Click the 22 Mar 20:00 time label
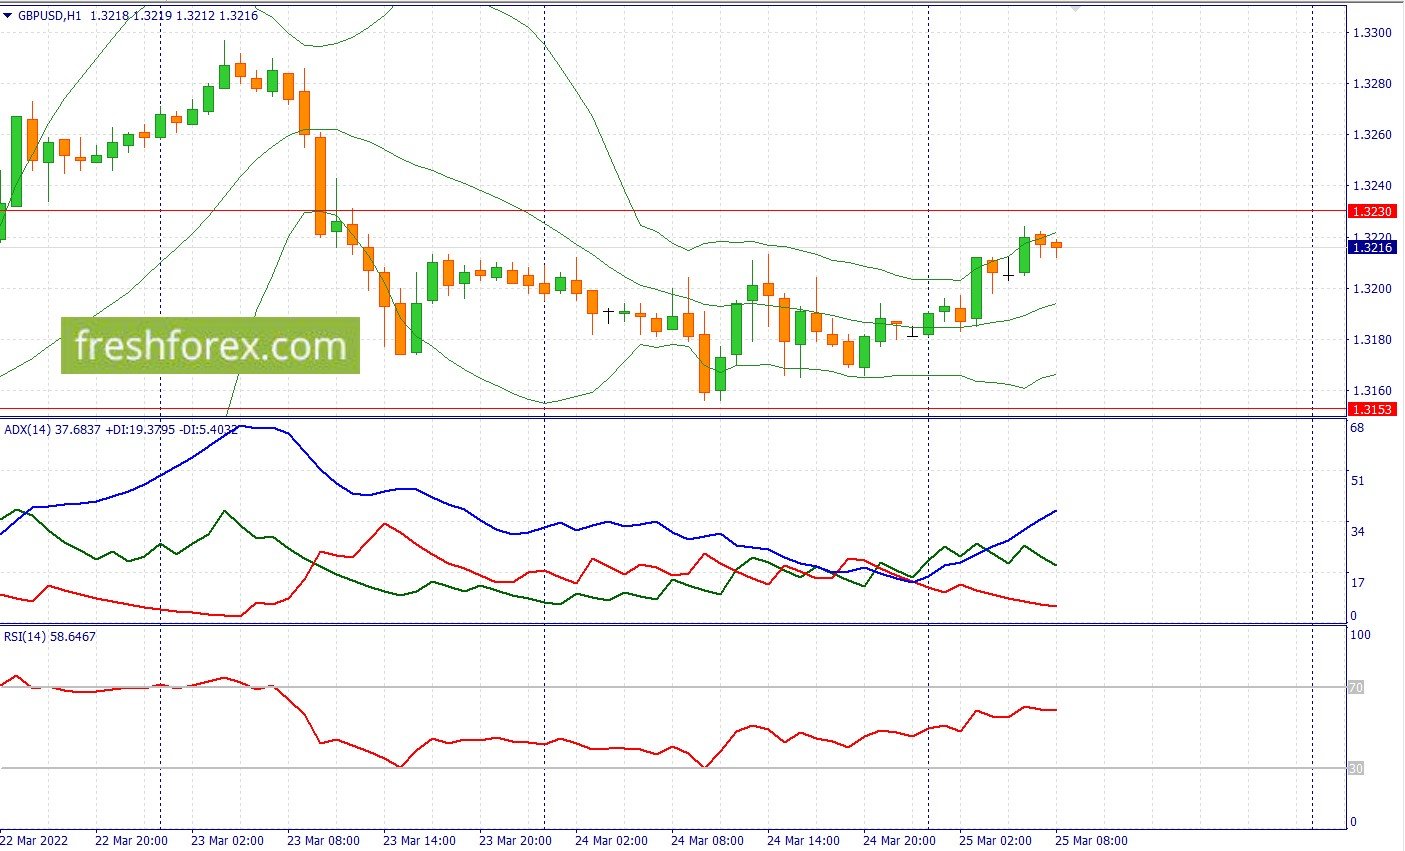Screen dimensions: 1405x851 tap(131, 840)
